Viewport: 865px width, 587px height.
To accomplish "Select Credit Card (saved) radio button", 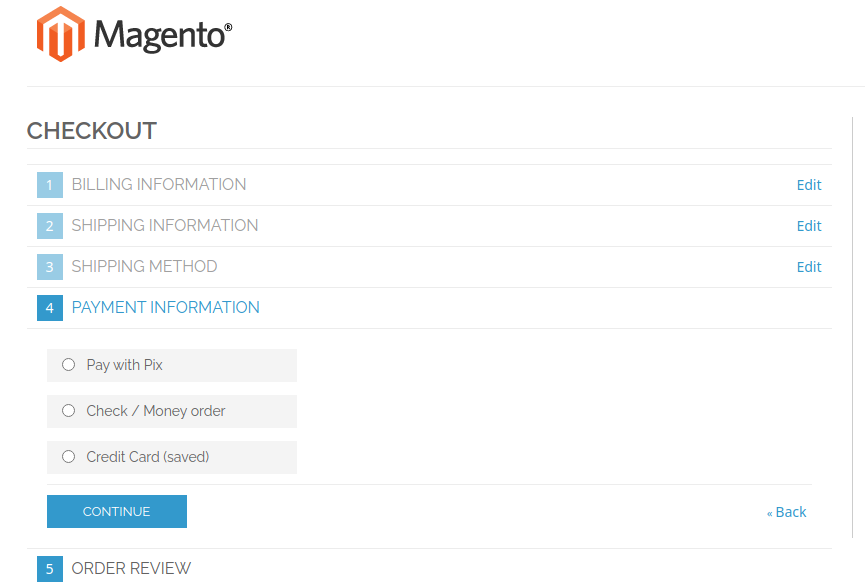I will tap(69, 457).
